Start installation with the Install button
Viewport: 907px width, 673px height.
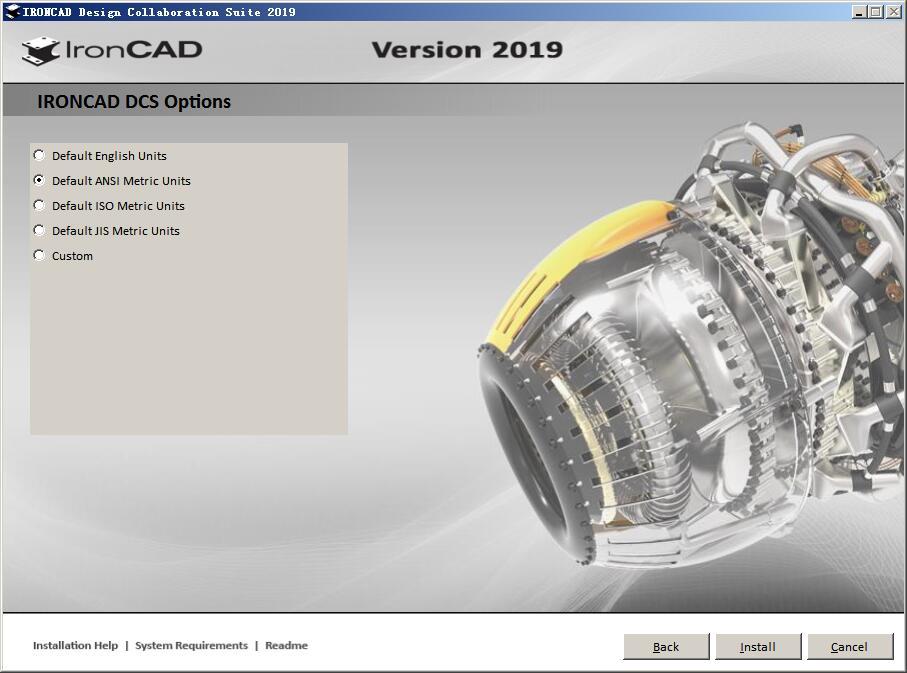(758, 646)
